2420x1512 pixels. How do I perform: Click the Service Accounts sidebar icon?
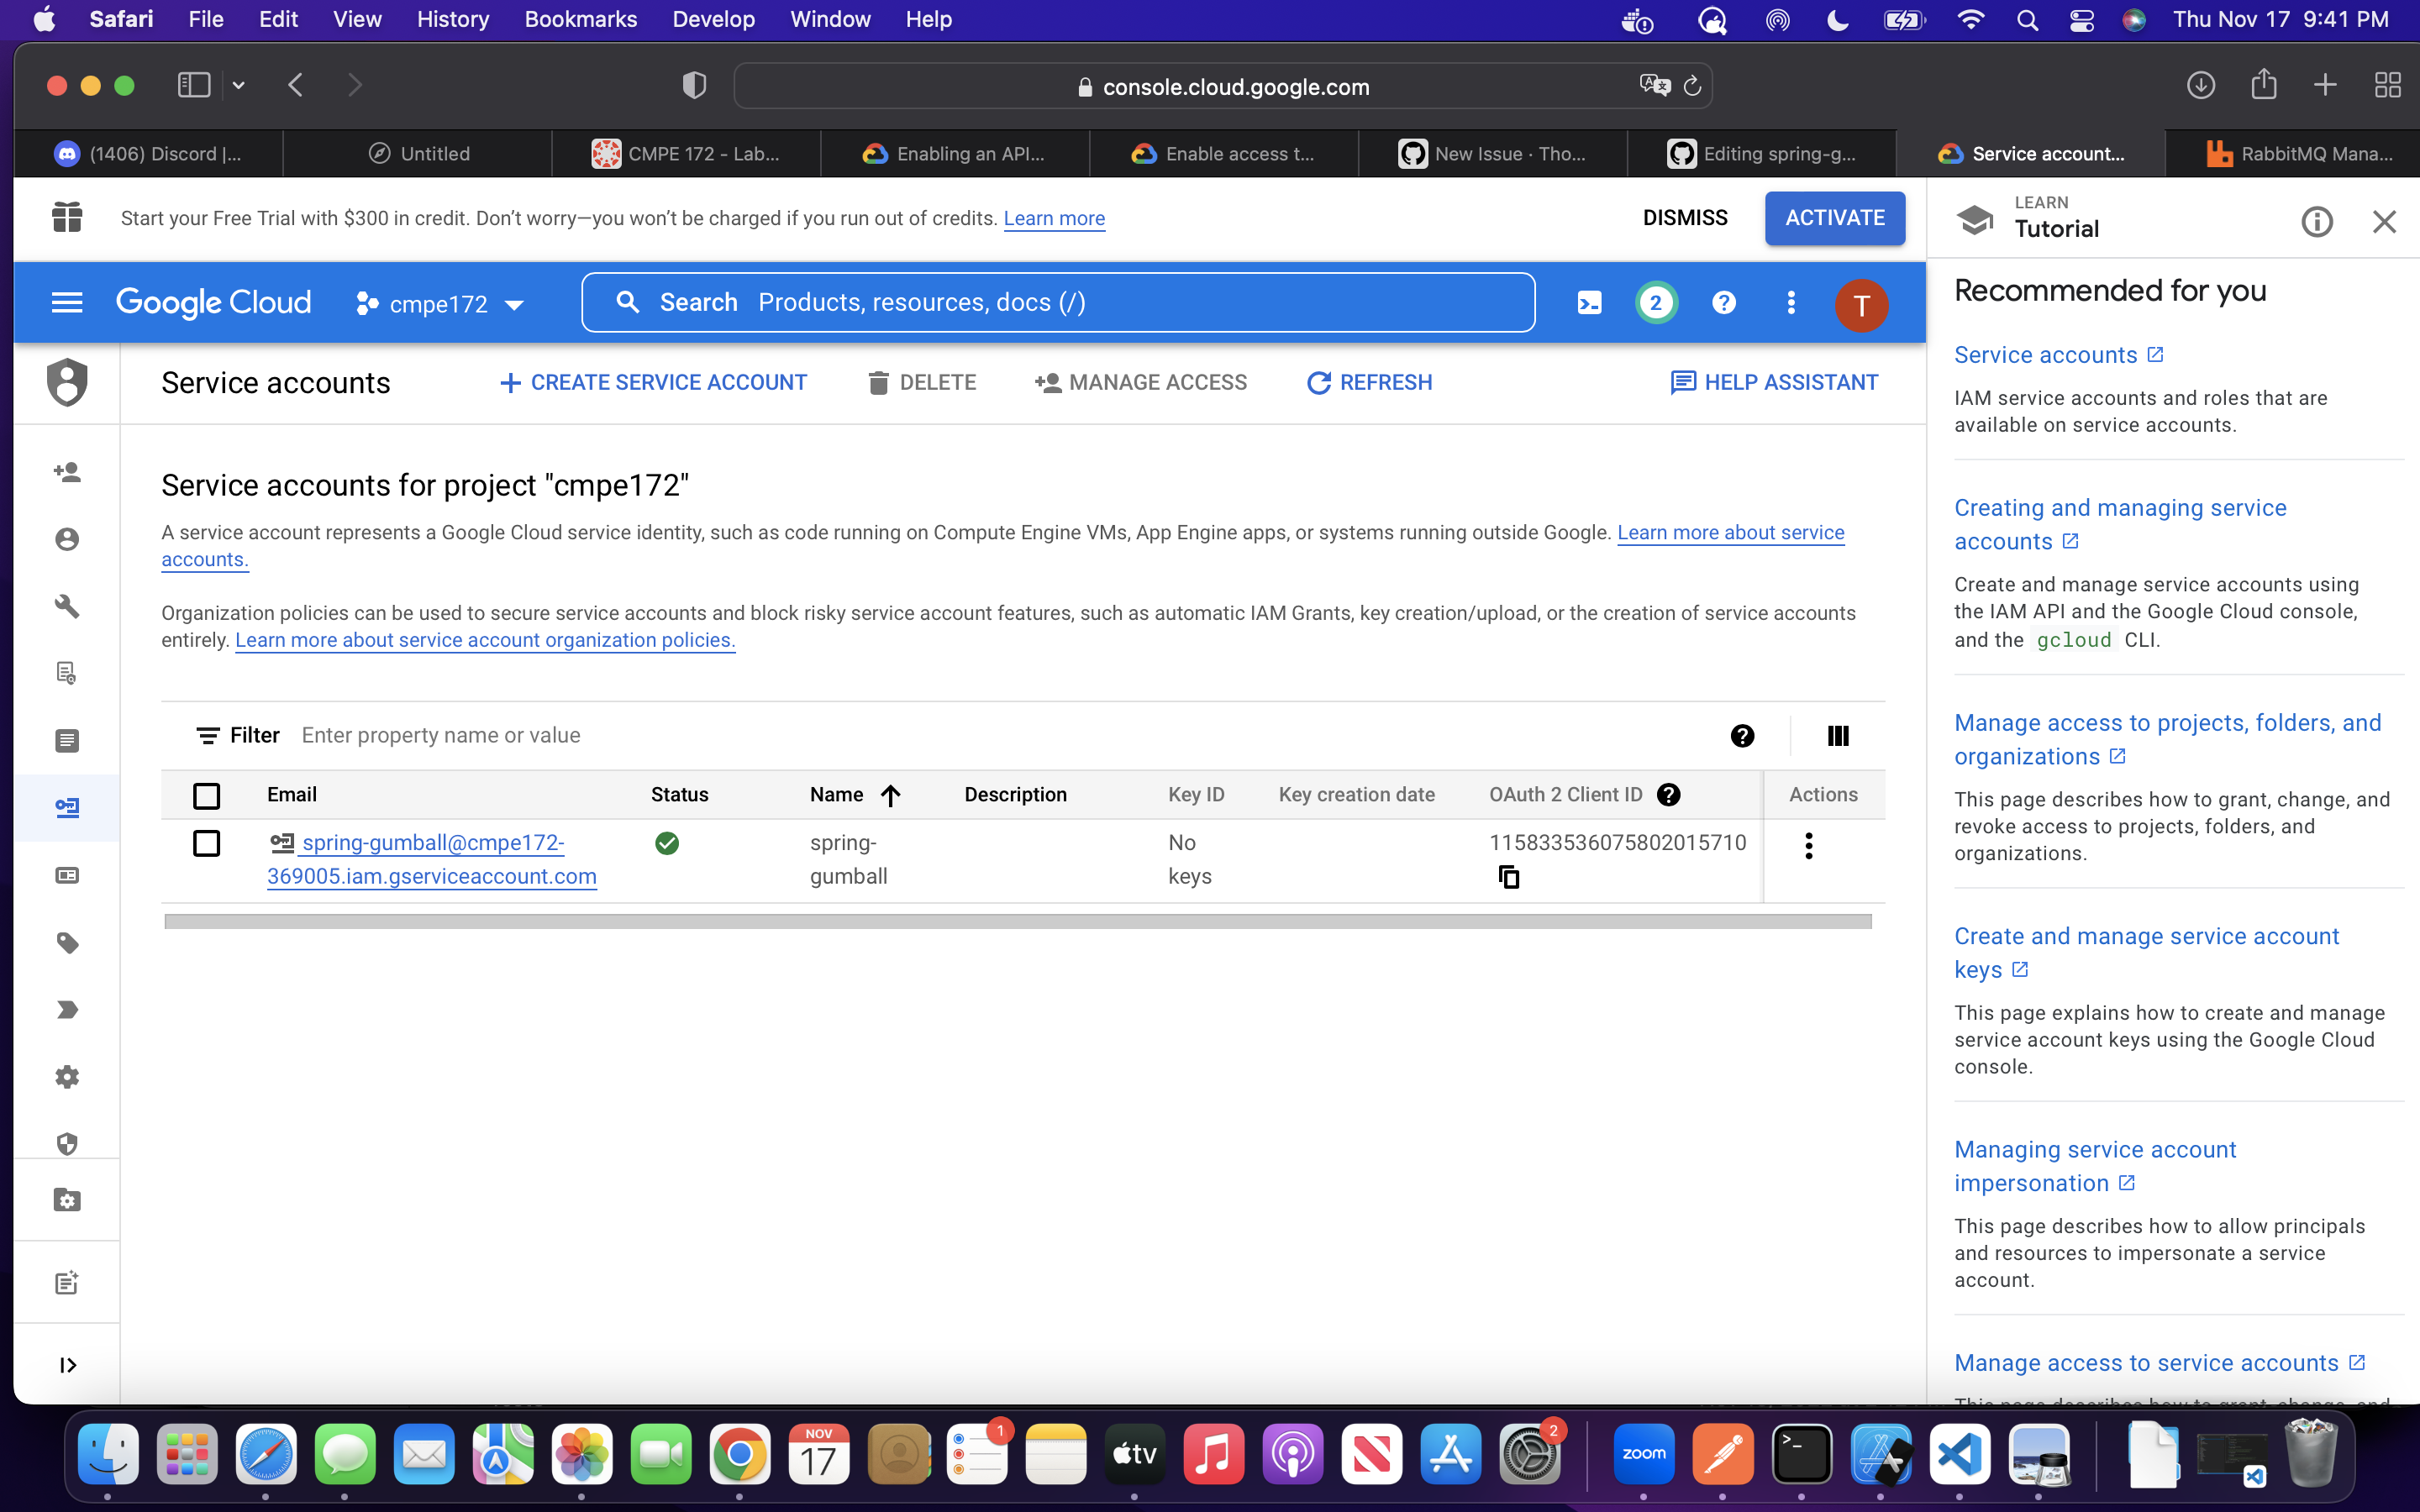point(67,807)
